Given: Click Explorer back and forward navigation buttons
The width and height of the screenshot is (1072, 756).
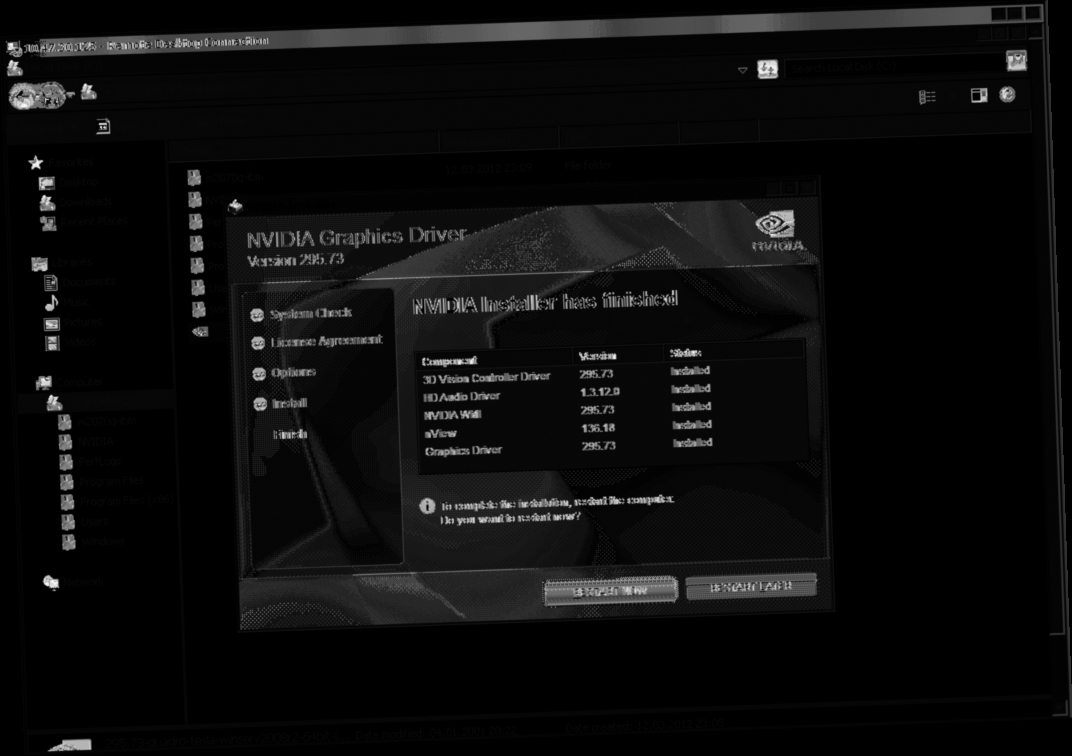Looking at the screenshot, I should coord(38,96).
